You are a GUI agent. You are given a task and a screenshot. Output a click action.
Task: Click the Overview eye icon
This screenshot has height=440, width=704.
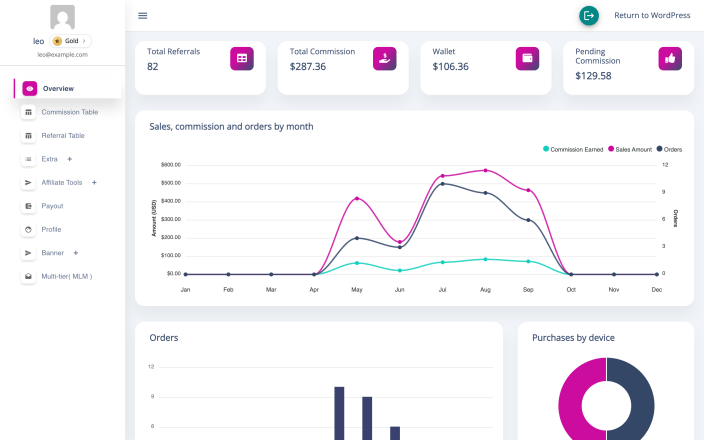[30, 88]
